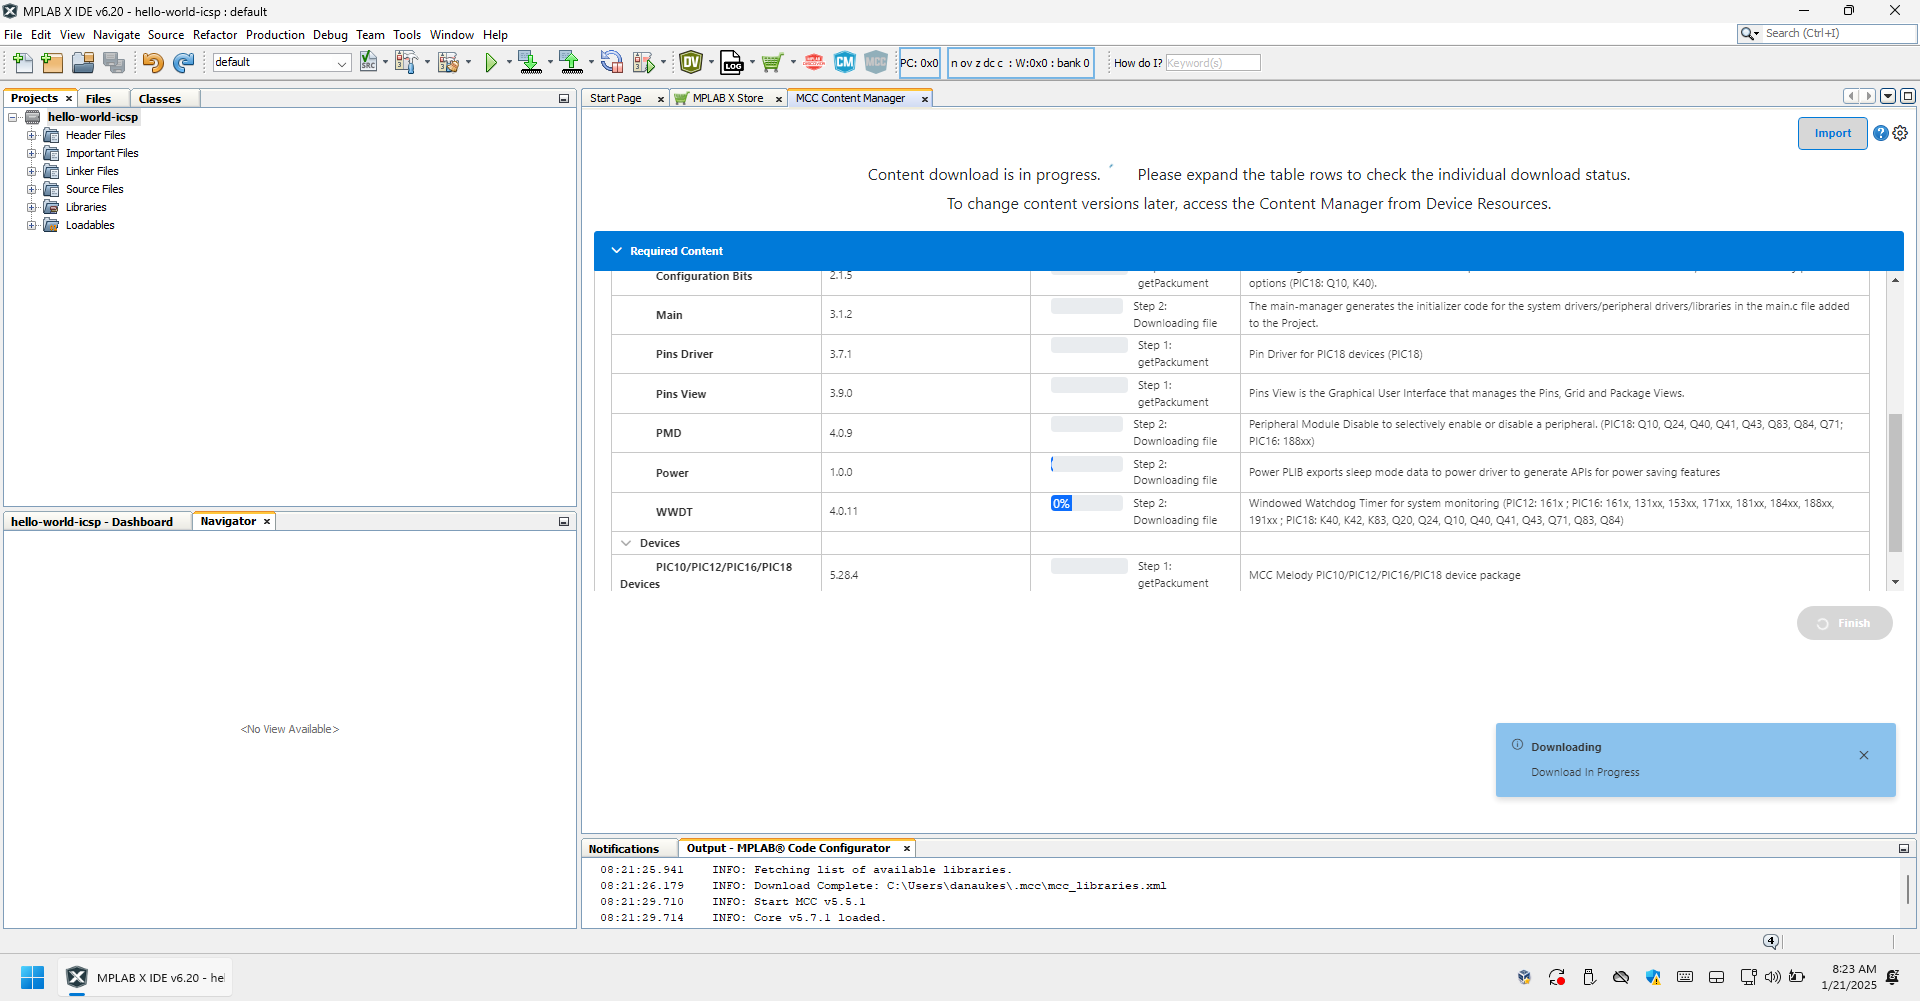Viewport: 1920px width, 1001px height.
Task: Click the Finish button
Action: [x=1844, y=623]
